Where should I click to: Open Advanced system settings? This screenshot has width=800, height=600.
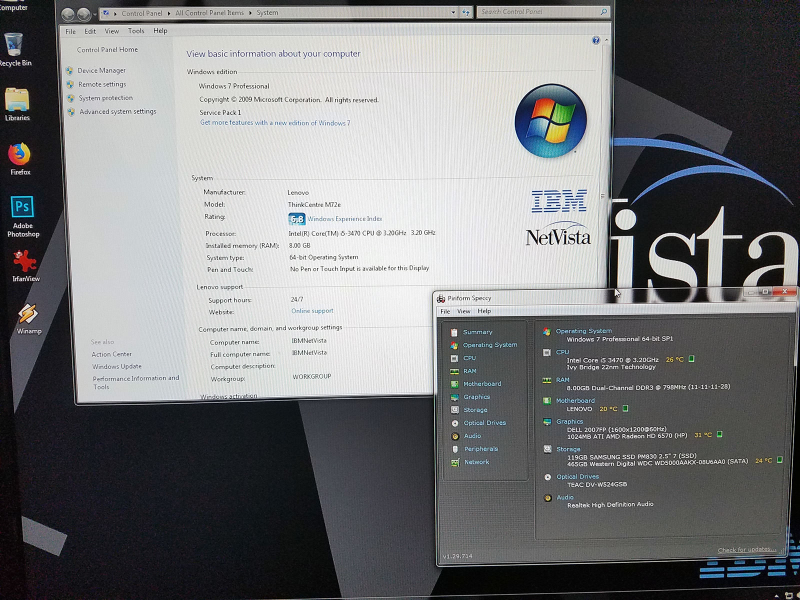[x=118, y=112]
